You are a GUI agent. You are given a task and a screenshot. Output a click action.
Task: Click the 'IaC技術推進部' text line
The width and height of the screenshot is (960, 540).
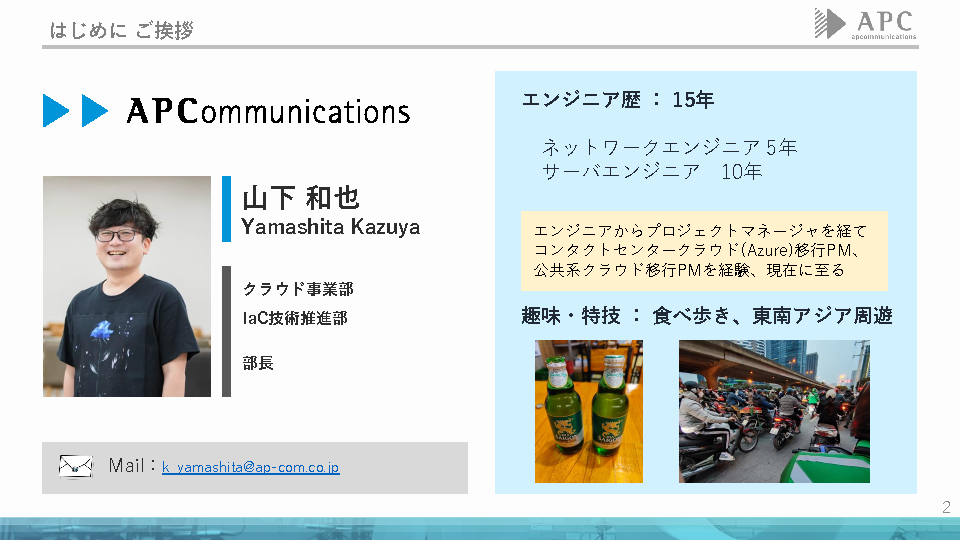(x=295, y=318)
